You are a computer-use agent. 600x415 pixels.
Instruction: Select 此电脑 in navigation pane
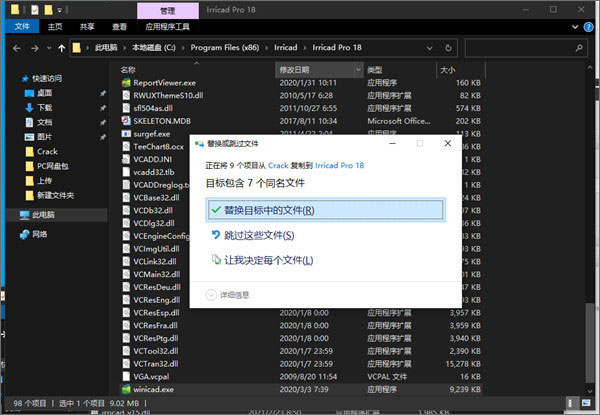point(57,215)
